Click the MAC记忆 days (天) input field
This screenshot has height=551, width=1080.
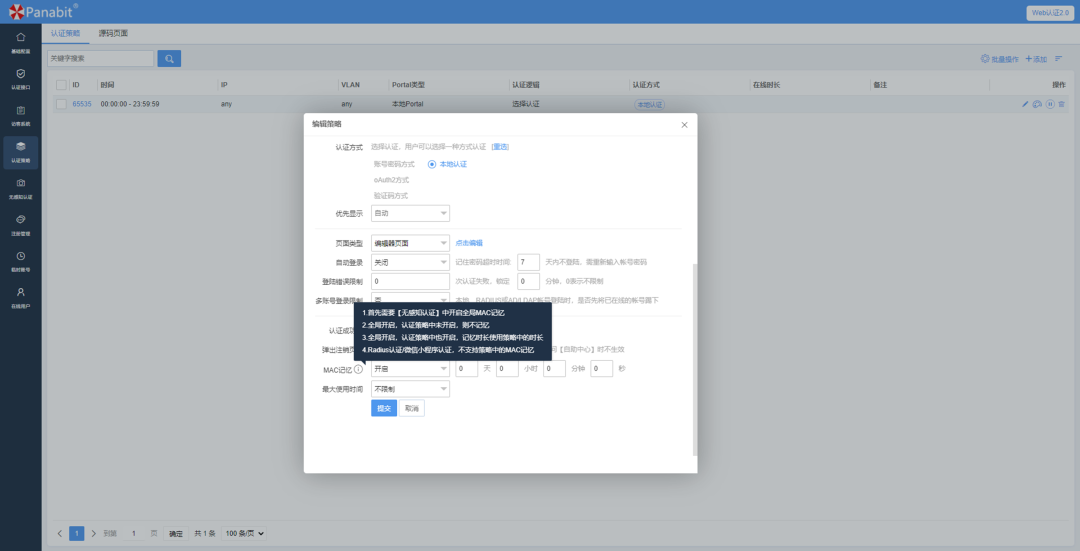[x=466, y=369]
